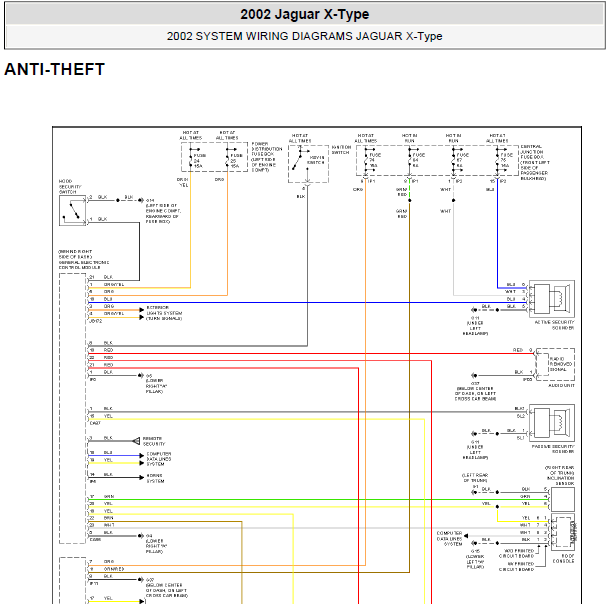Click the "REMOTE SECURITY" label
Viewport: 607px width, 604px height.
[x=154, y=441]
